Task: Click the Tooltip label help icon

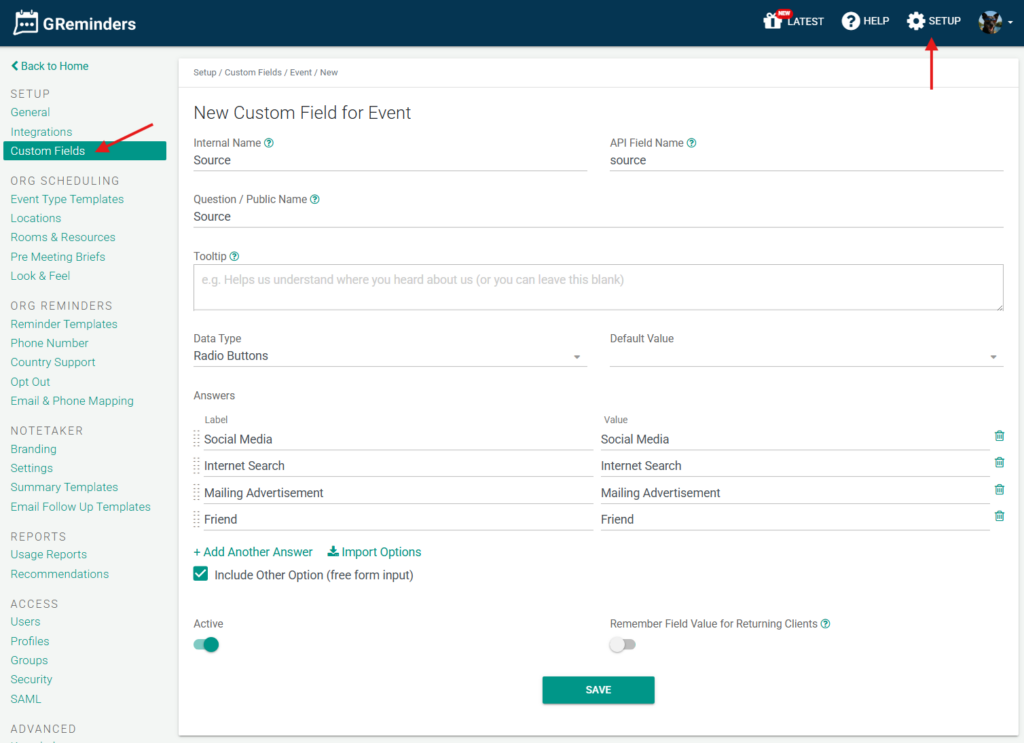Action: tap(235, 257)
